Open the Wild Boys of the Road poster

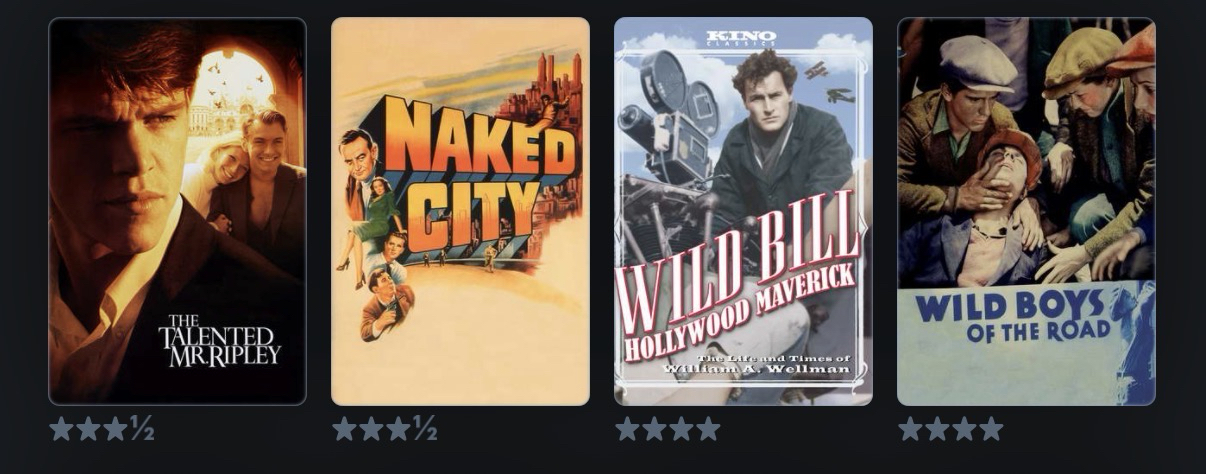coord(1026,211)
